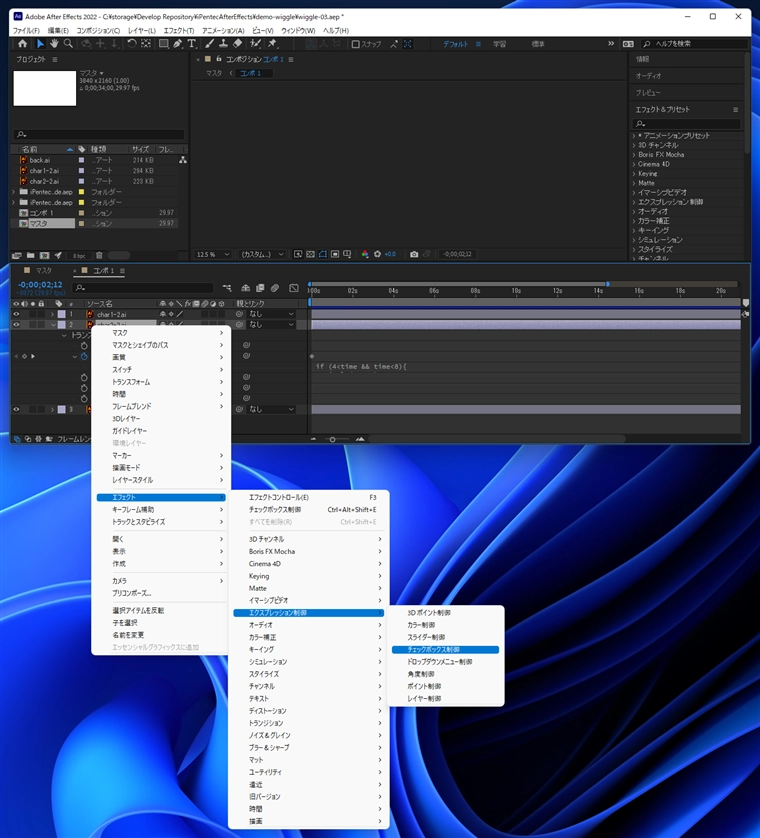Click the label color swatch of layer 1

61,314
